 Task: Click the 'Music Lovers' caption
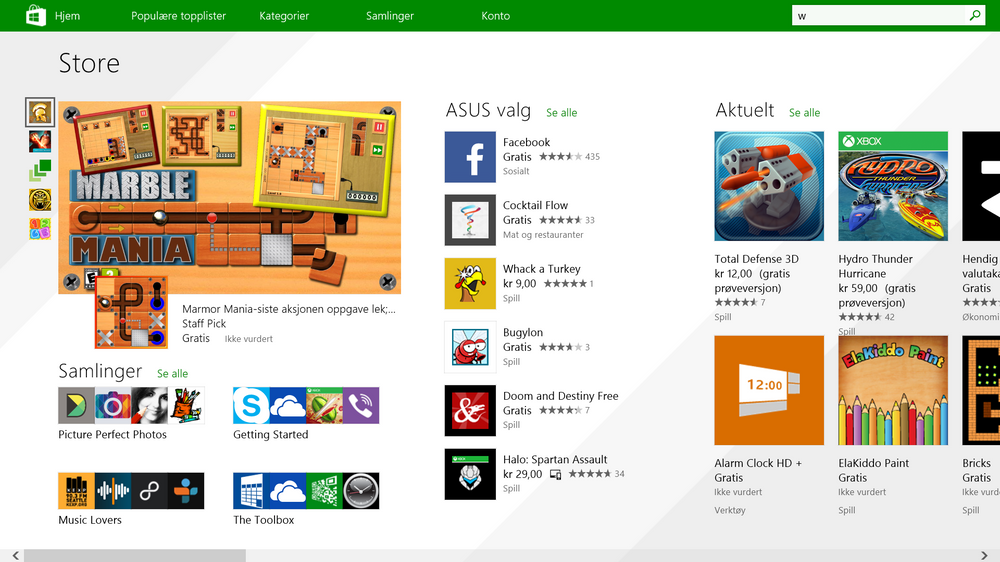point(90,520)
